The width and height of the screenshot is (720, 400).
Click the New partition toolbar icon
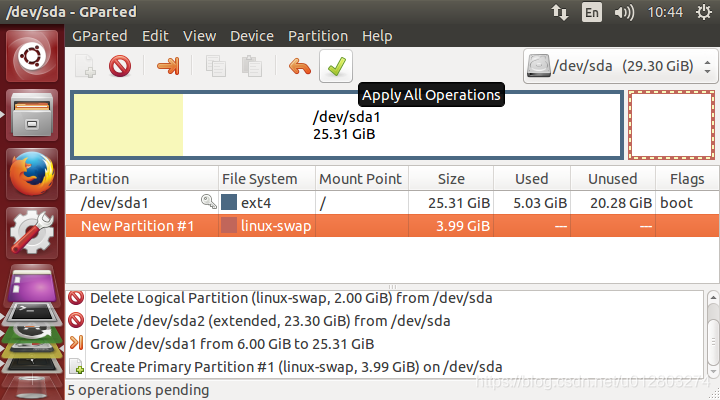(x=85, y=66)
